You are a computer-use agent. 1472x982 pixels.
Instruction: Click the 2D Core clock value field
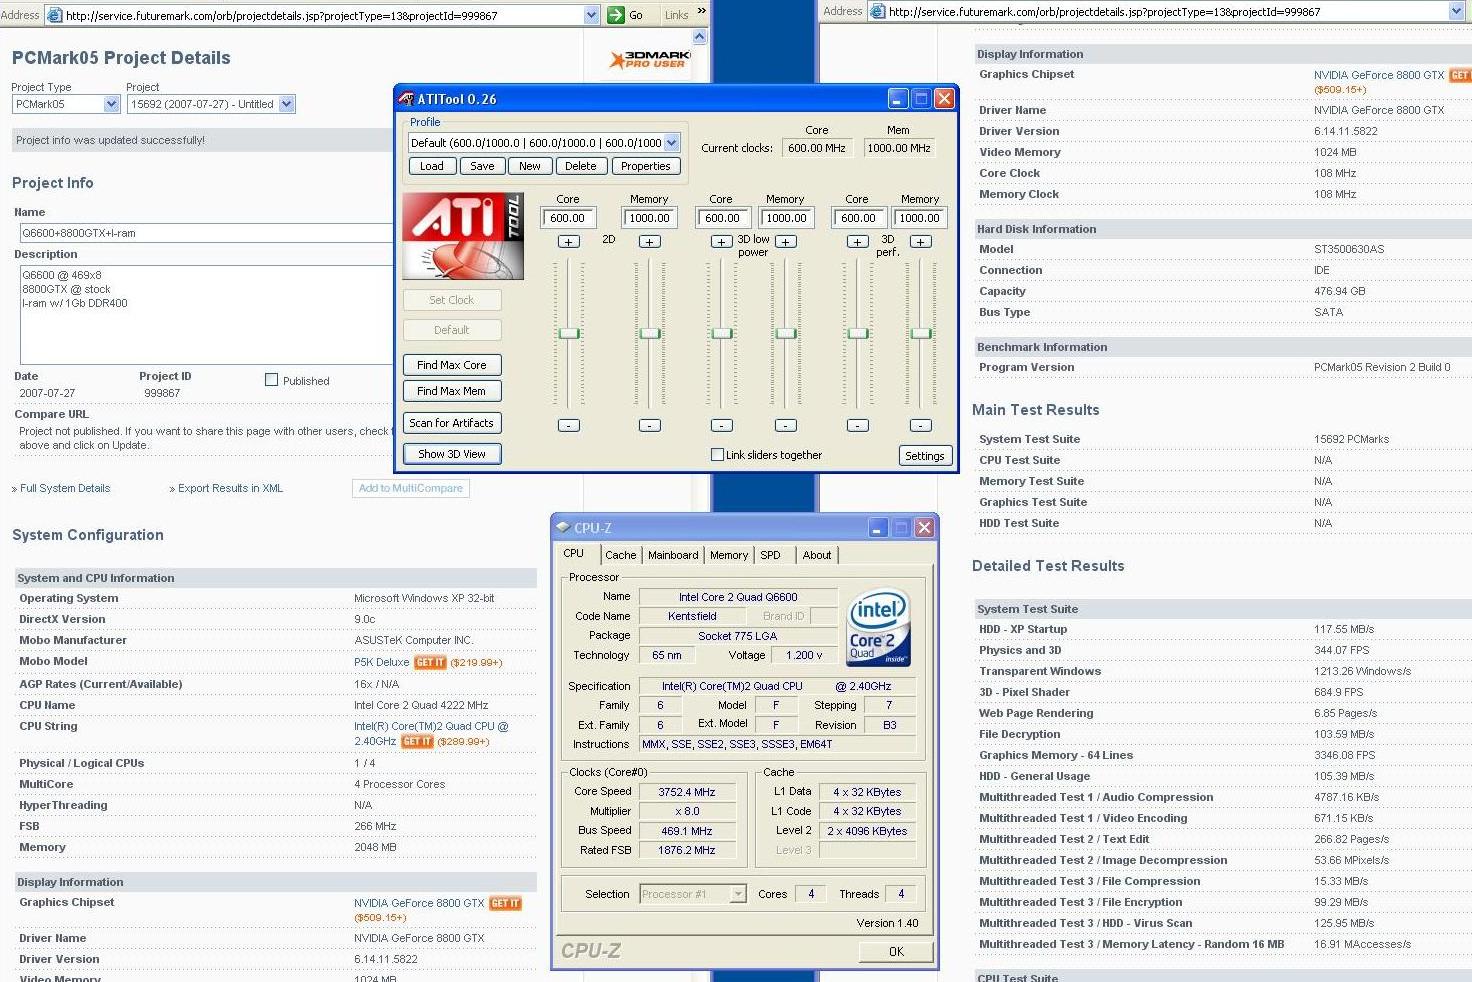coord(568,218)
